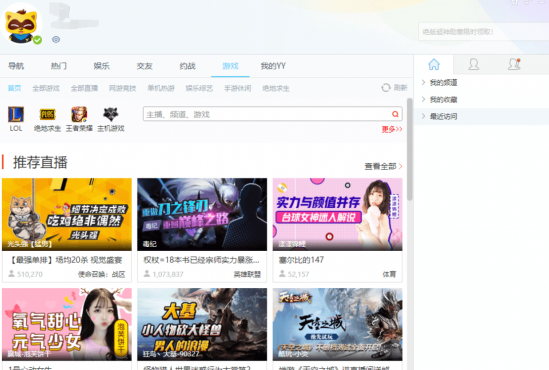
Task: Select the 游戏 tab
Action: point(230,66)
